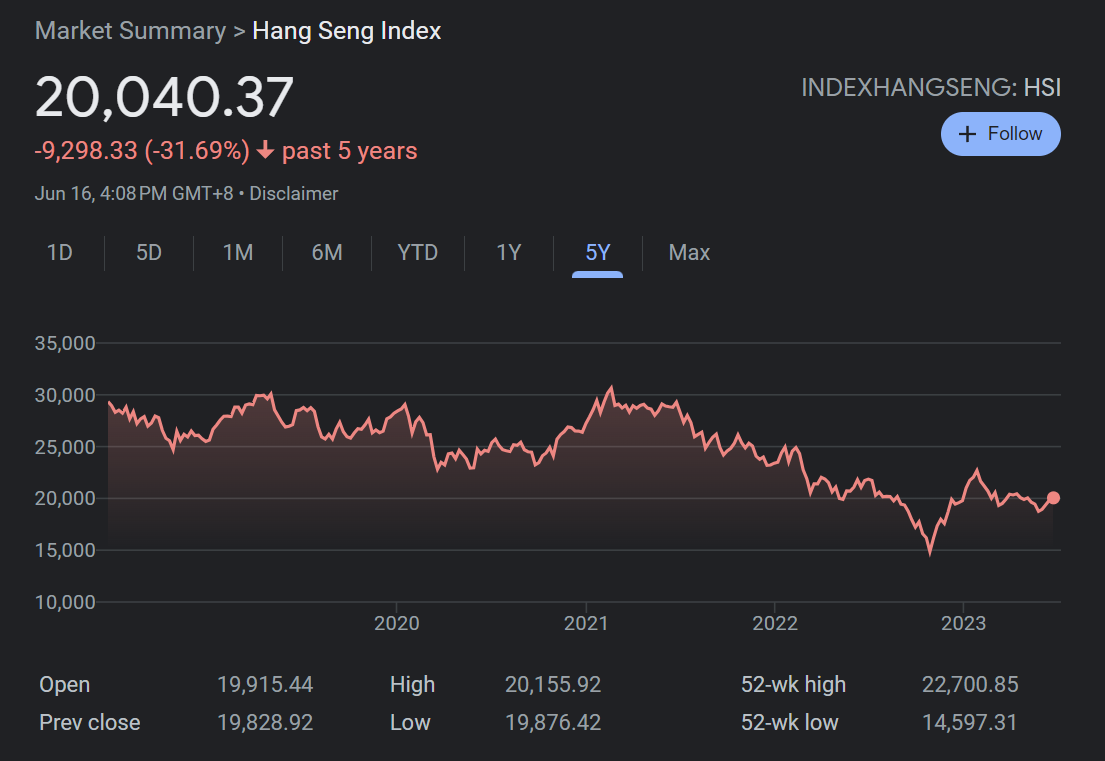This screenshot has height=761, width=1105.
Task: Click the down arrow beside the percentage change
Action: point(265,150)
